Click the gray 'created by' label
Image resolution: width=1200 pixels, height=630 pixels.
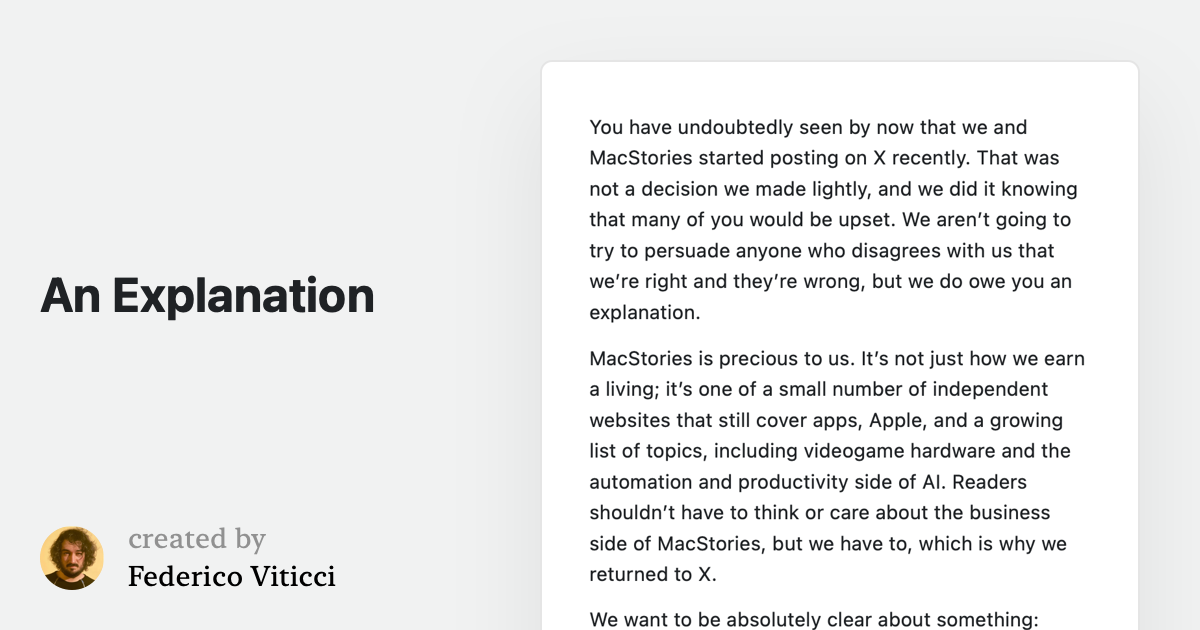point(197,540)
